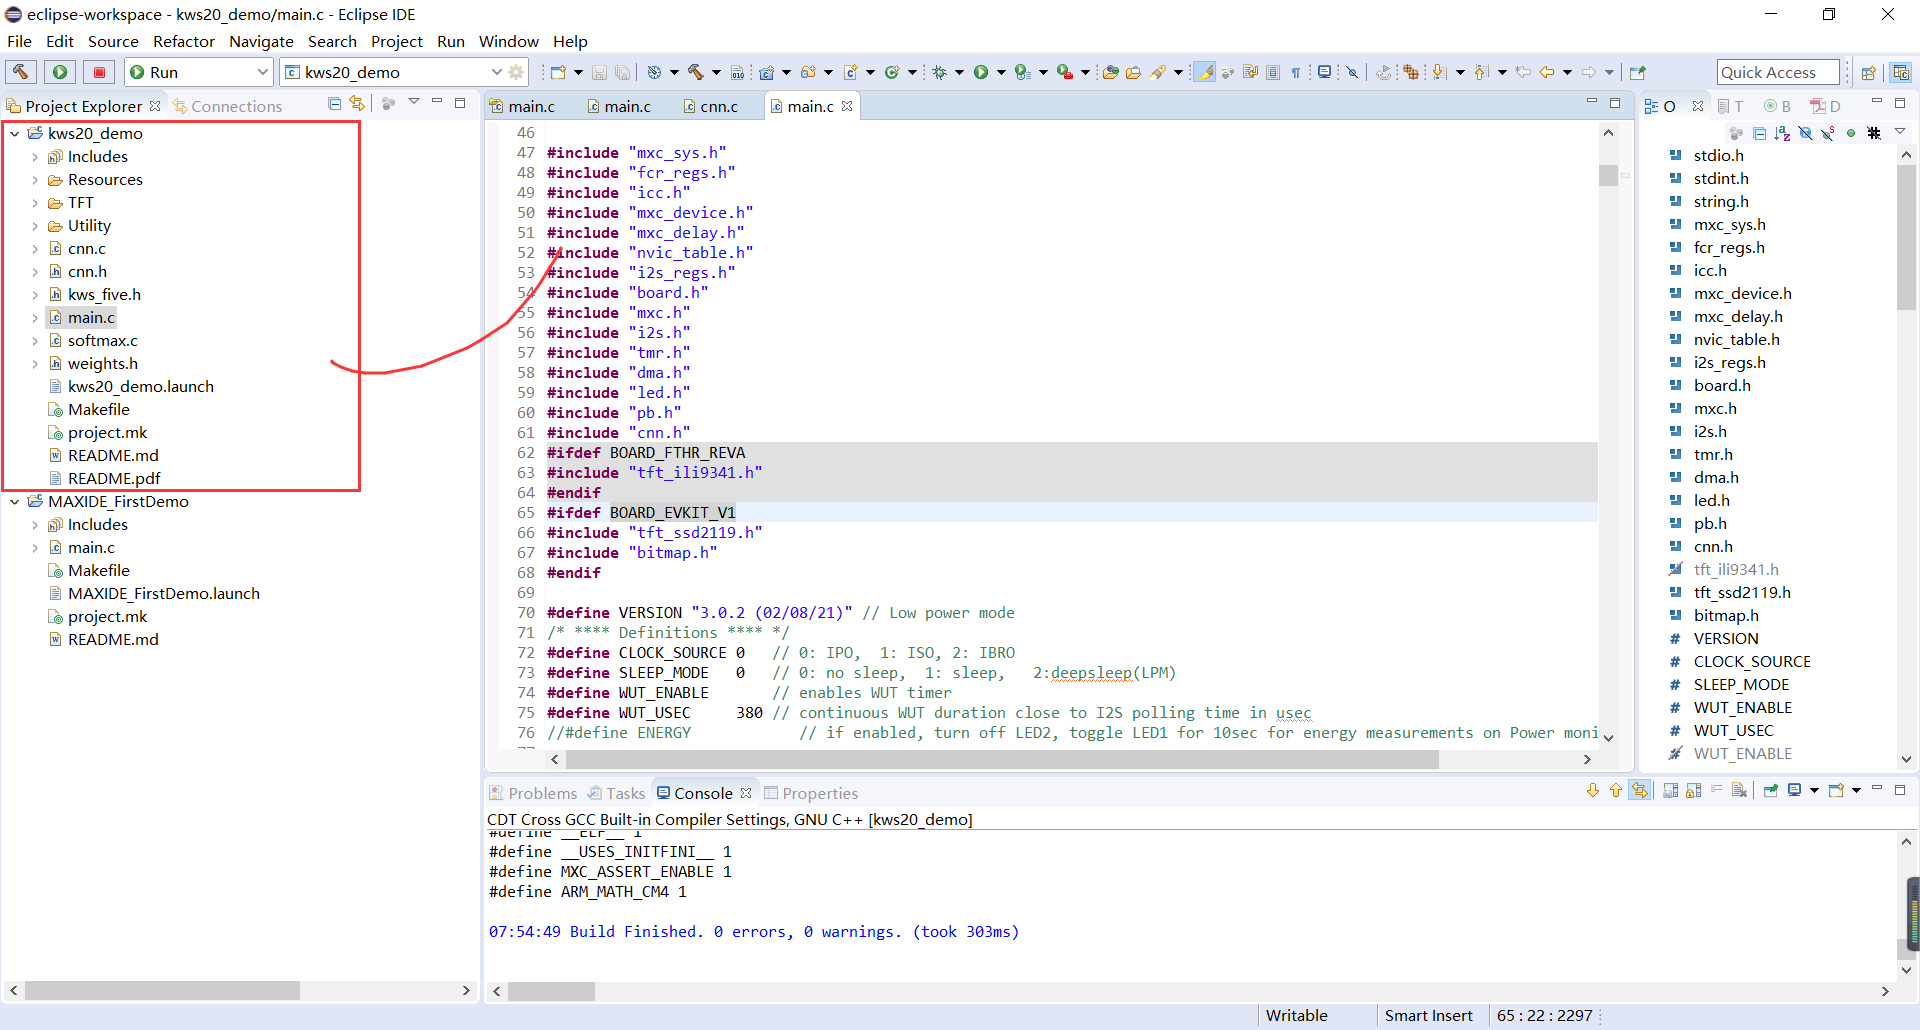This screenshot has height=1030, width=1920.
Task: Pin the Console view
Action: pyautogui.click(x=1770, y=790)
